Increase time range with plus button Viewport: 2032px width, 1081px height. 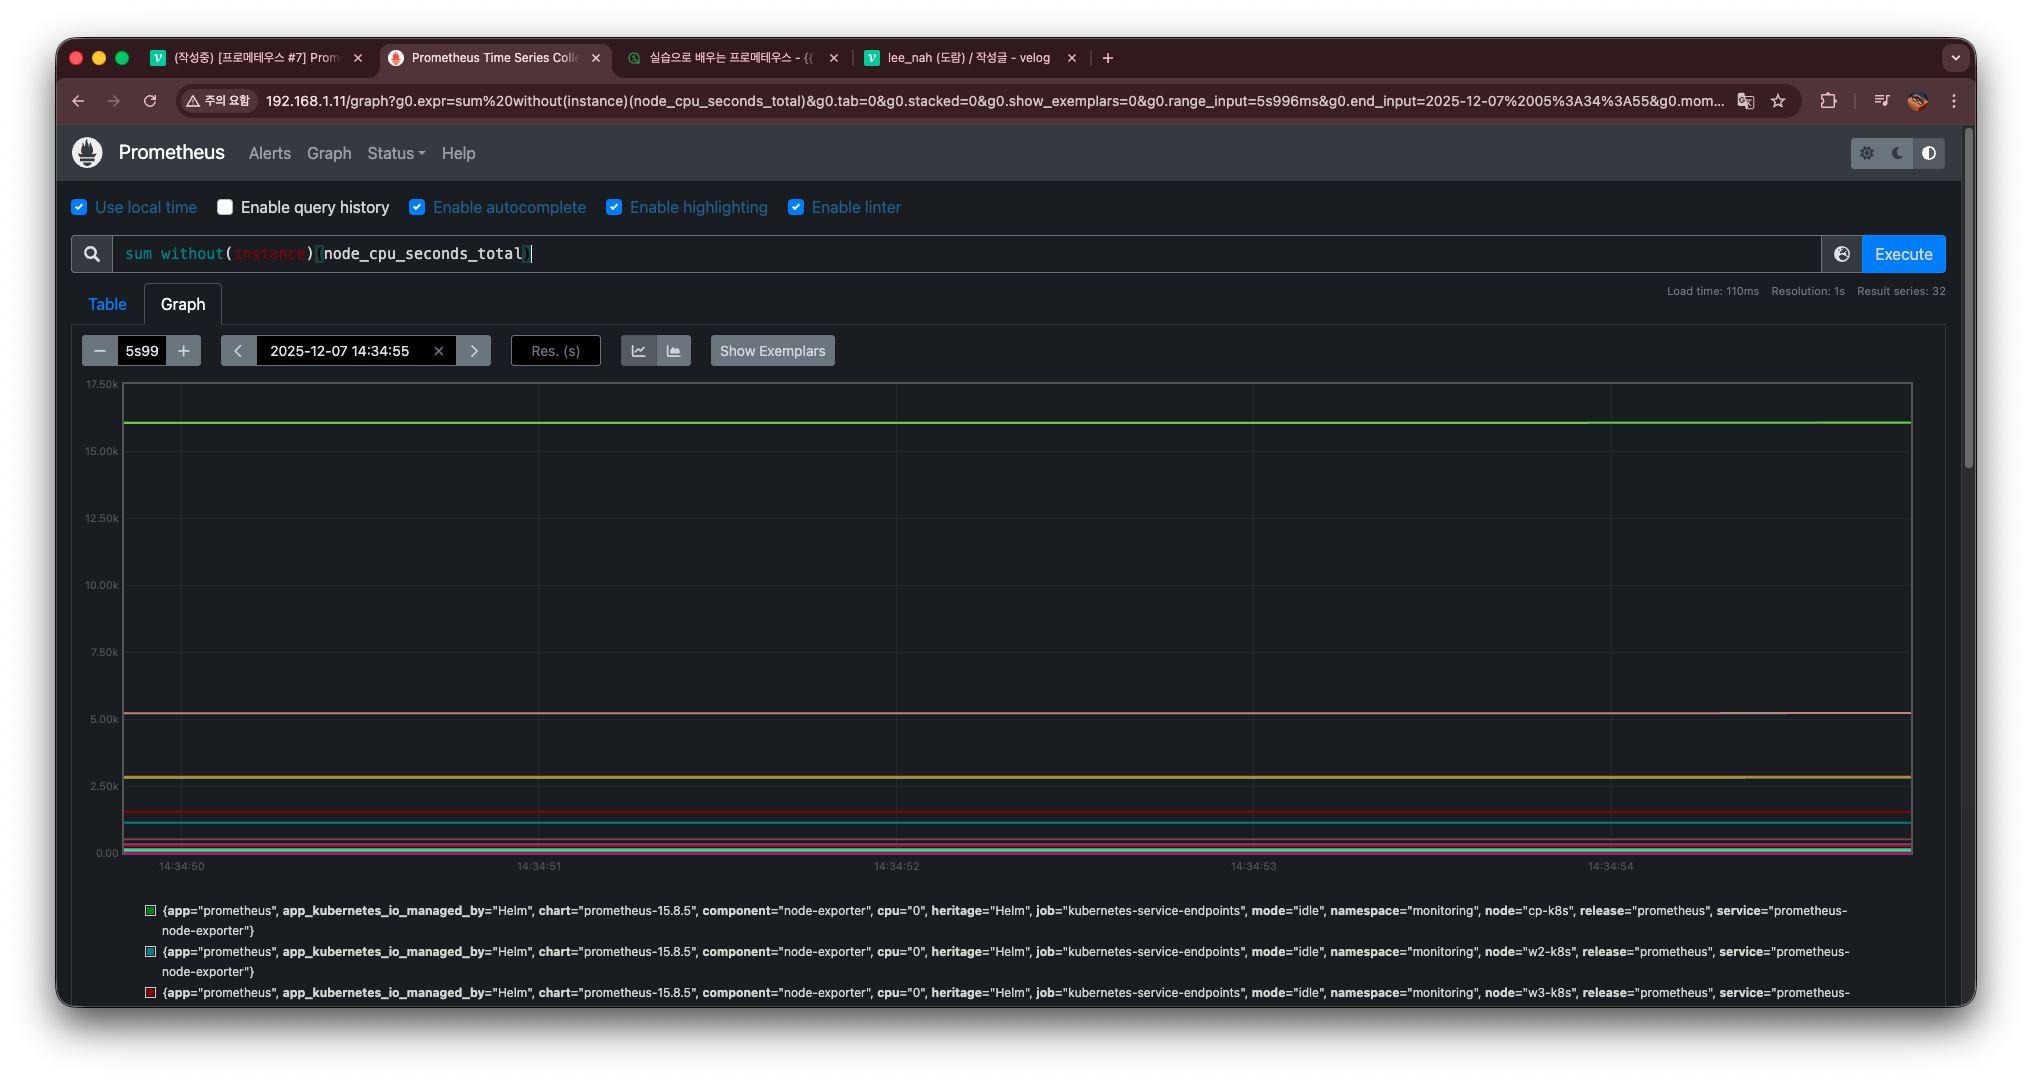pyautogui.click(x=184, y=351)
